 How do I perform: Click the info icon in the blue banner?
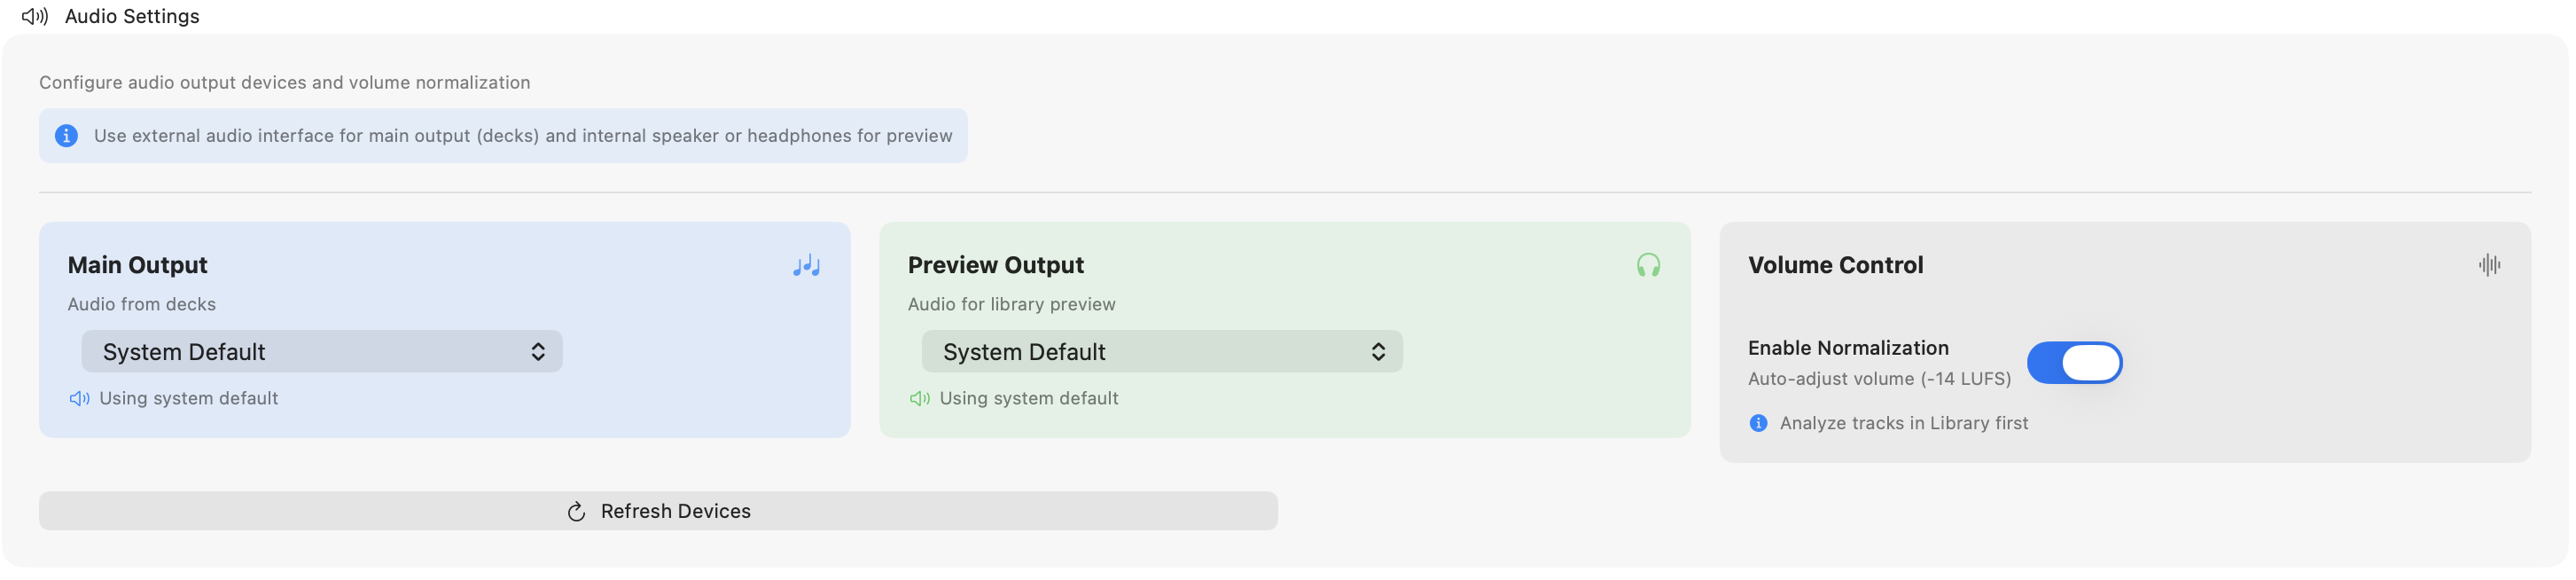point(66,135)
